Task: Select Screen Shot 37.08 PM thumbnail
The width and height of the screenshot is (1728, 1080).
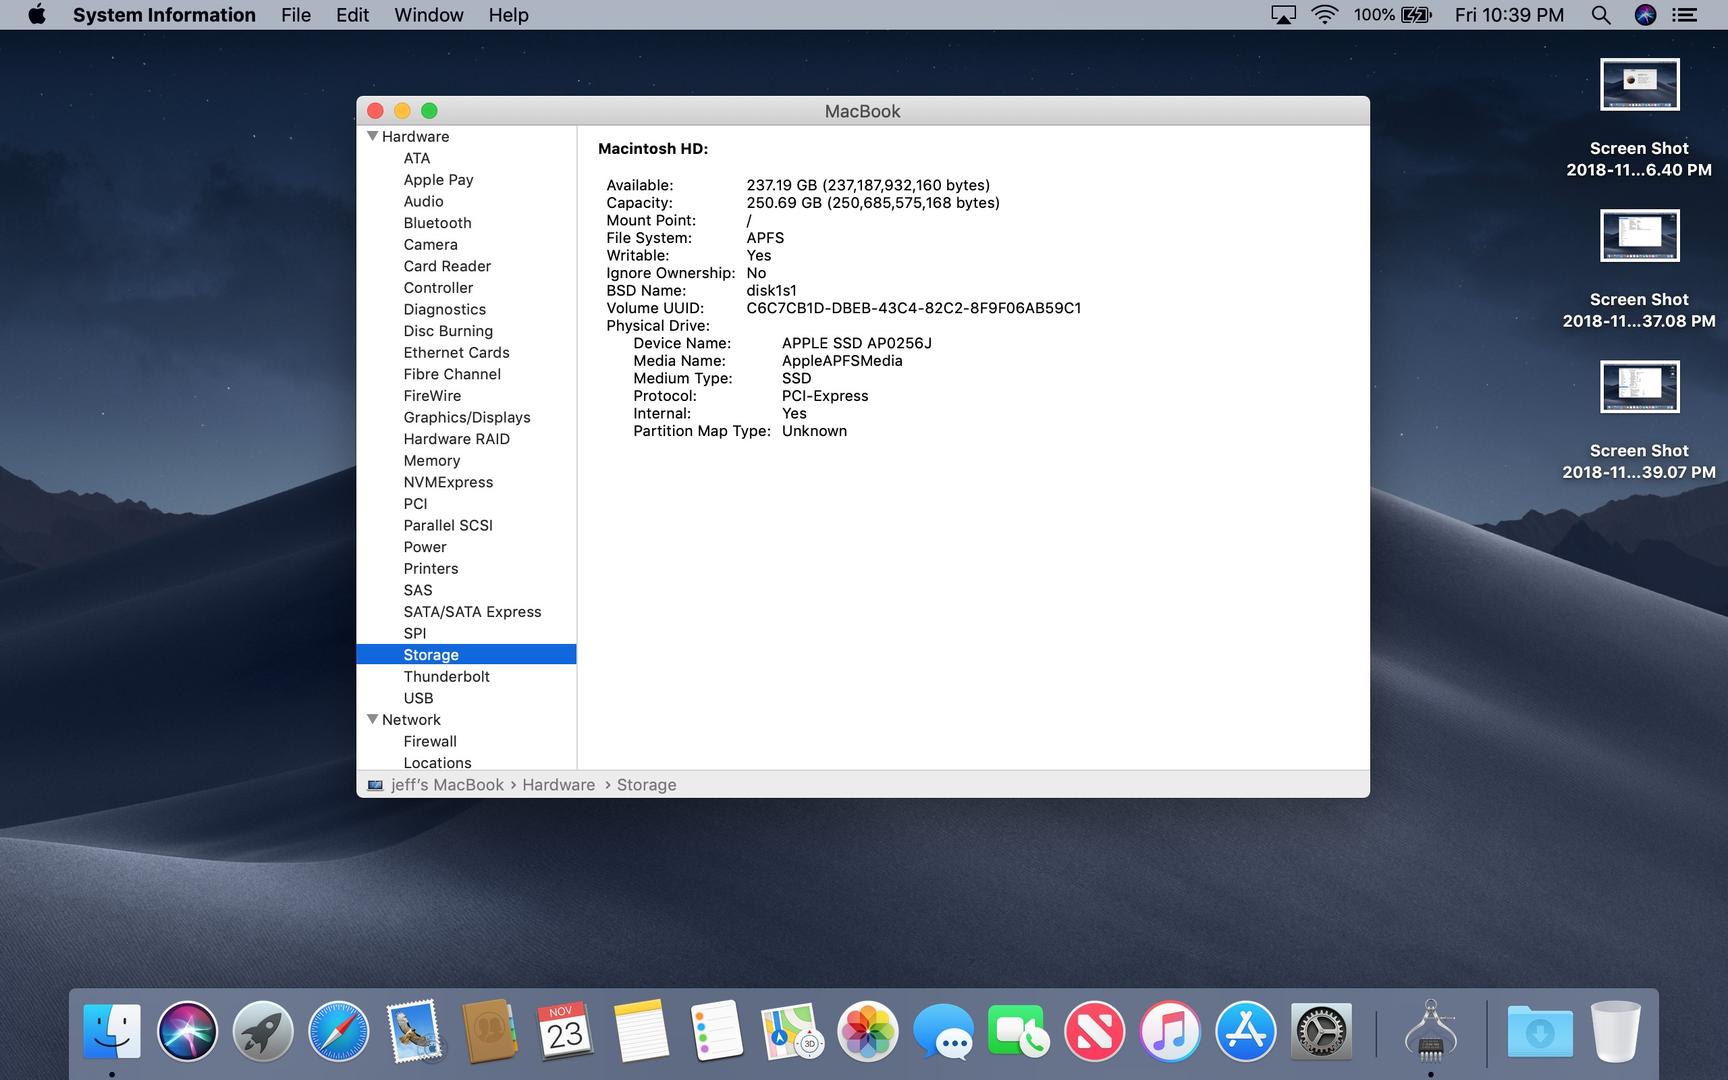Action: (x=1639, y=236)
